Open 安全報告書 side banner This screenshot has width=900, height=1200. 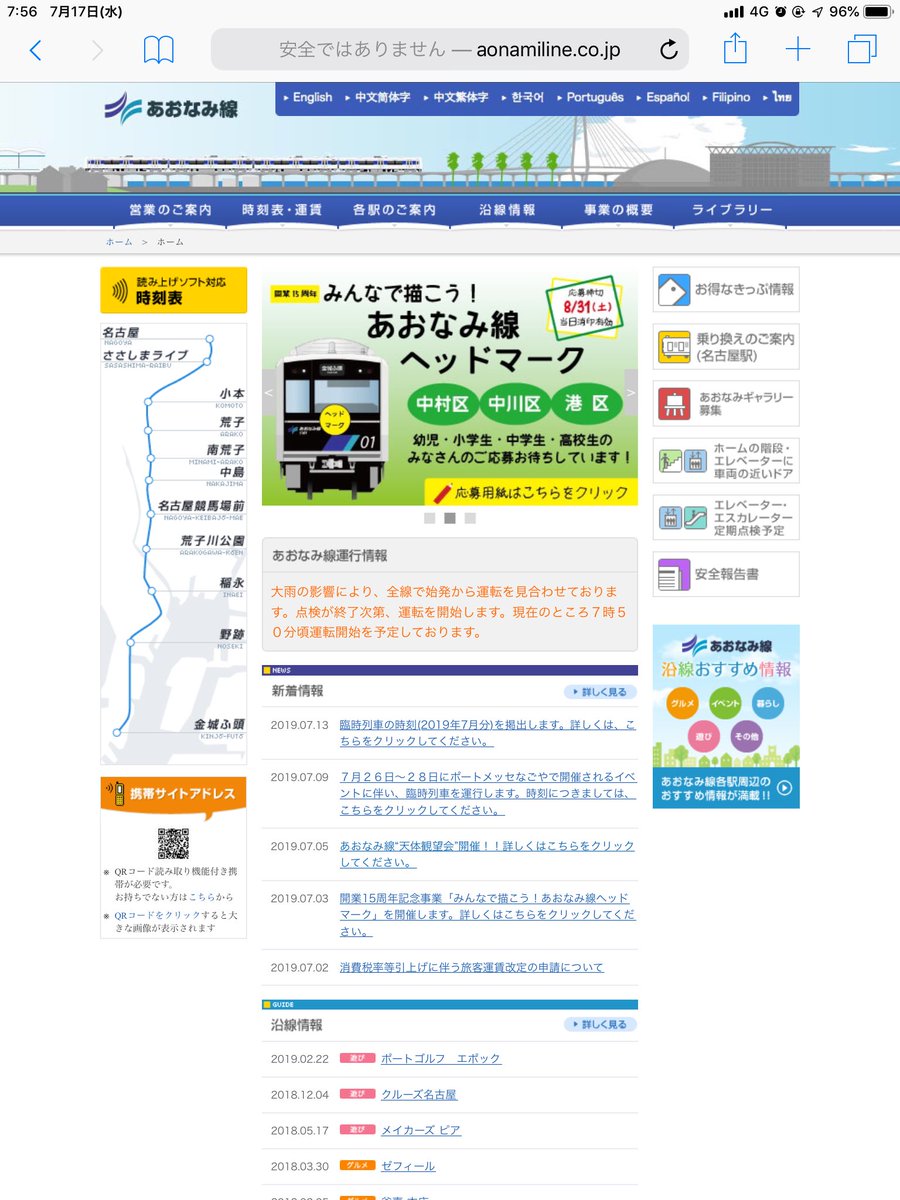click(x=726, y=574)
